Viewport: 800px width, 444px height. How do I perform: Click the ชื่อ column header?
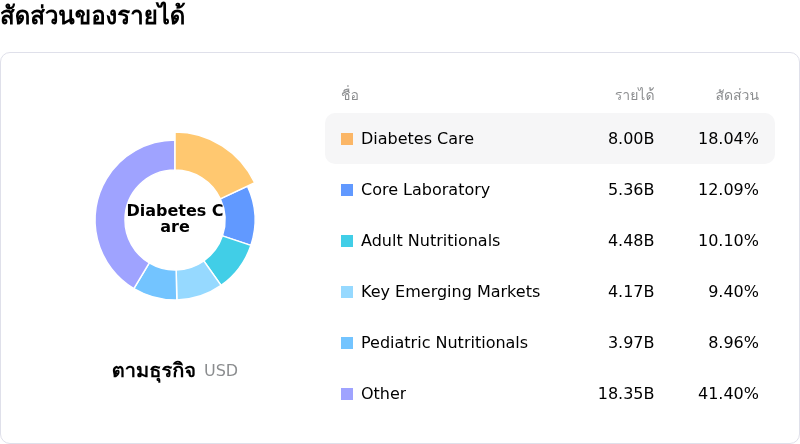tap(350, 96)
